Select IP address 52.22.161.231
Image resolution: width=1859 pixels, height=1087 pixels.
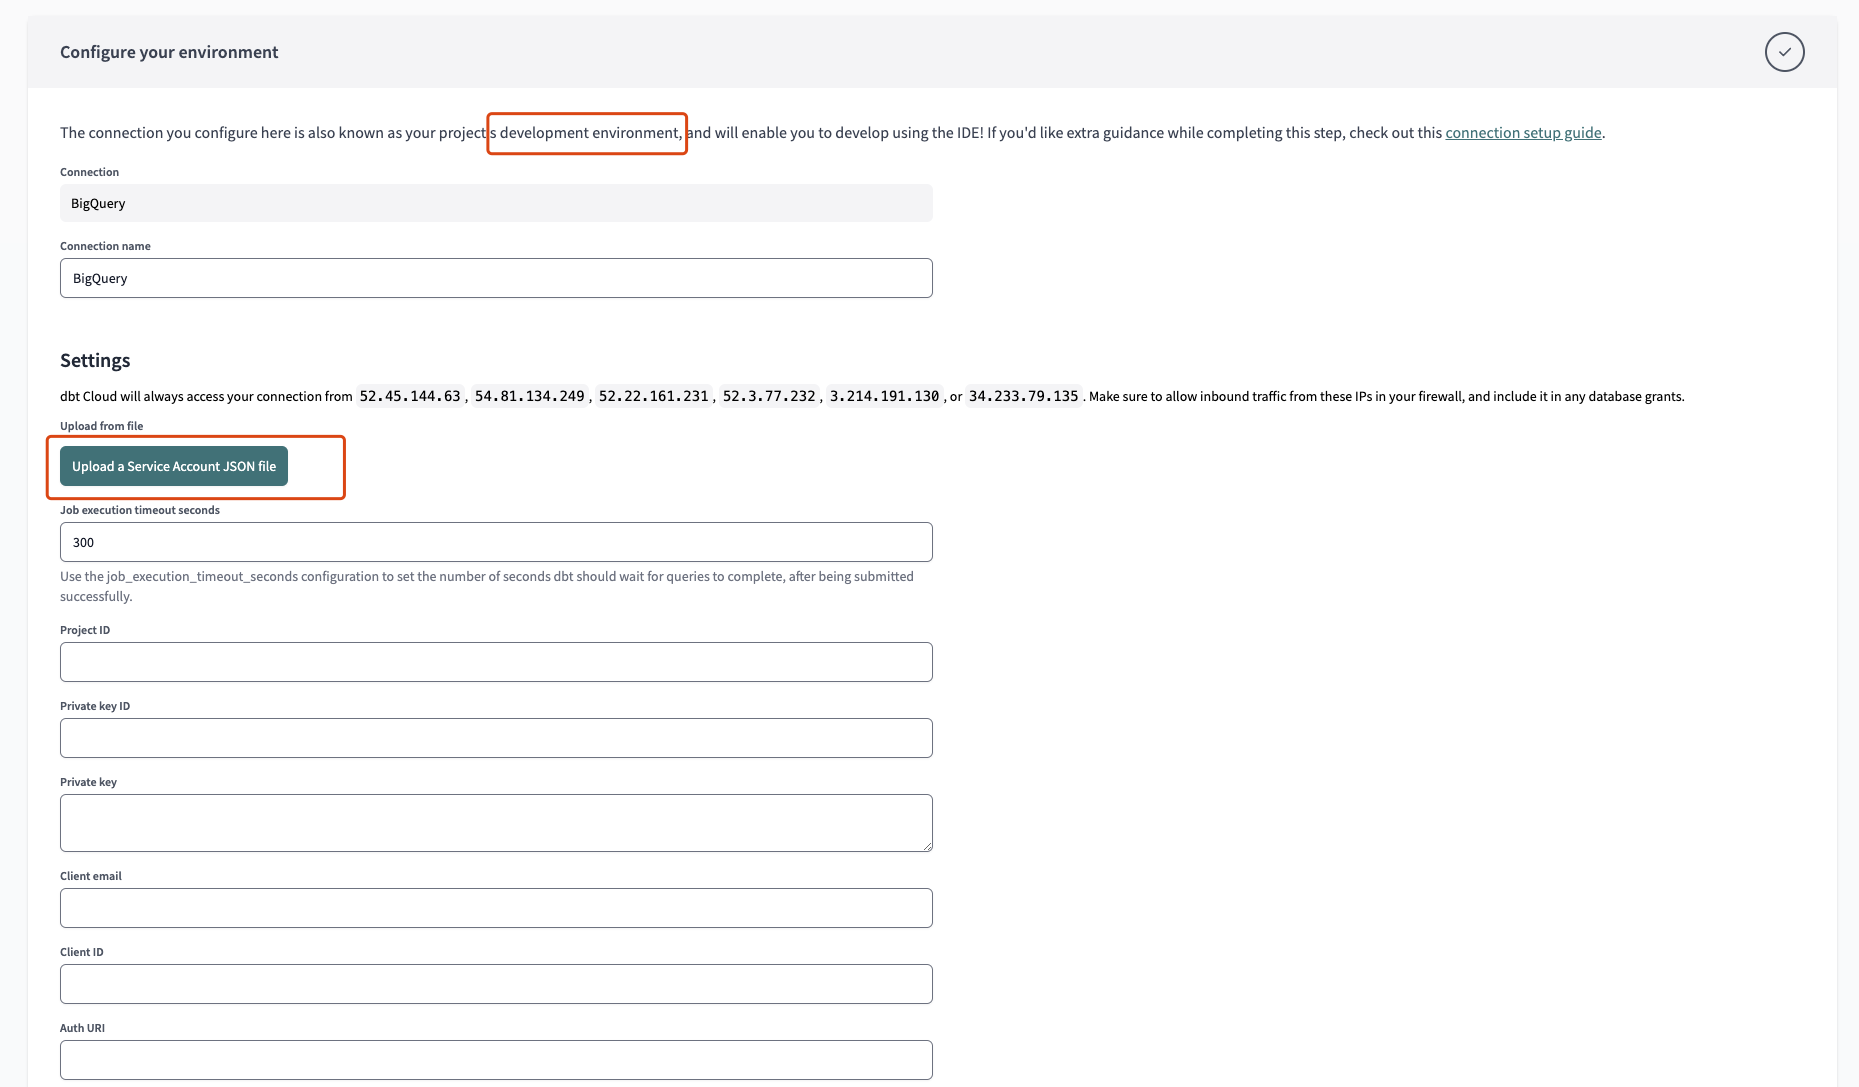653,396
